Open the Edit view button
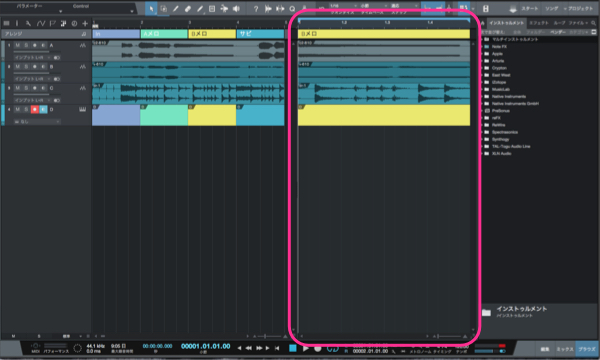This screenshot has width=600, height=360. pos(545,349)
